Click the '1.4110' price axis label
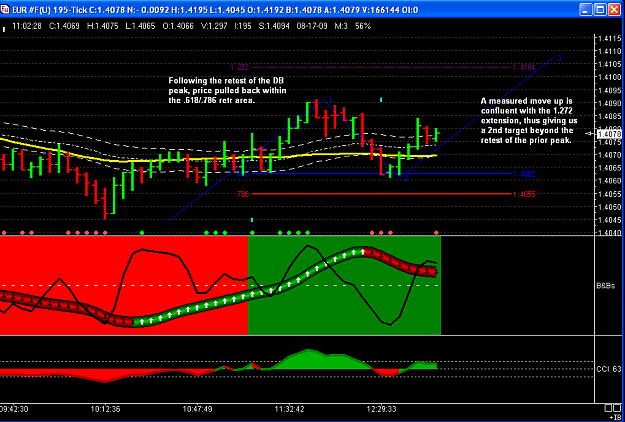This screenshot has width=625, height=422. (609, 51)
